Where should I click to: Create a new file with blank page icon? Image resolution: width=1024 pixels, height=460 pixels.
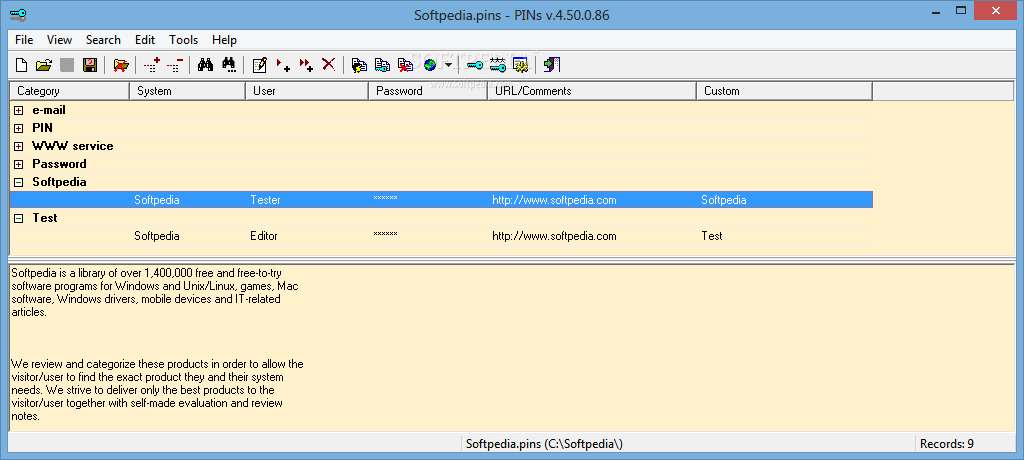(22, 65)
